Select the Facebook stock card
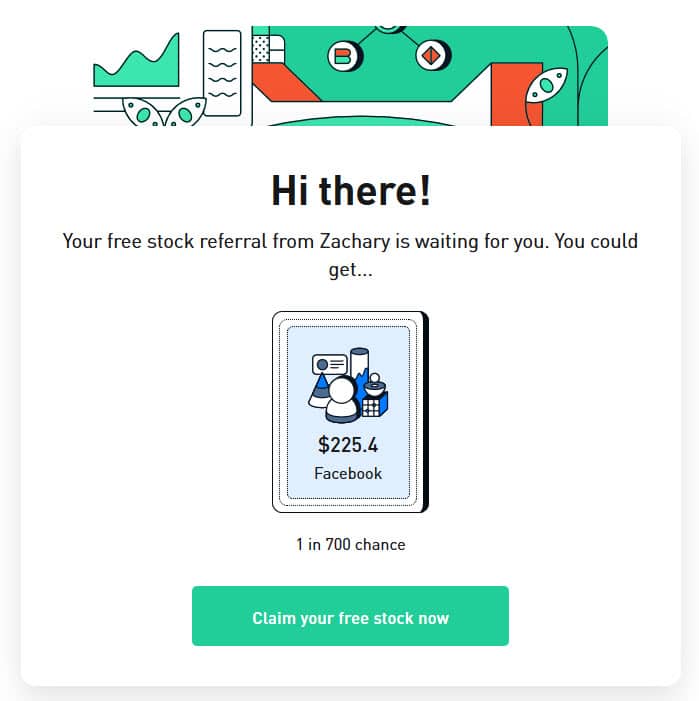Image resolution: width=699 pixels, height=701 pixels. [350, 411]
